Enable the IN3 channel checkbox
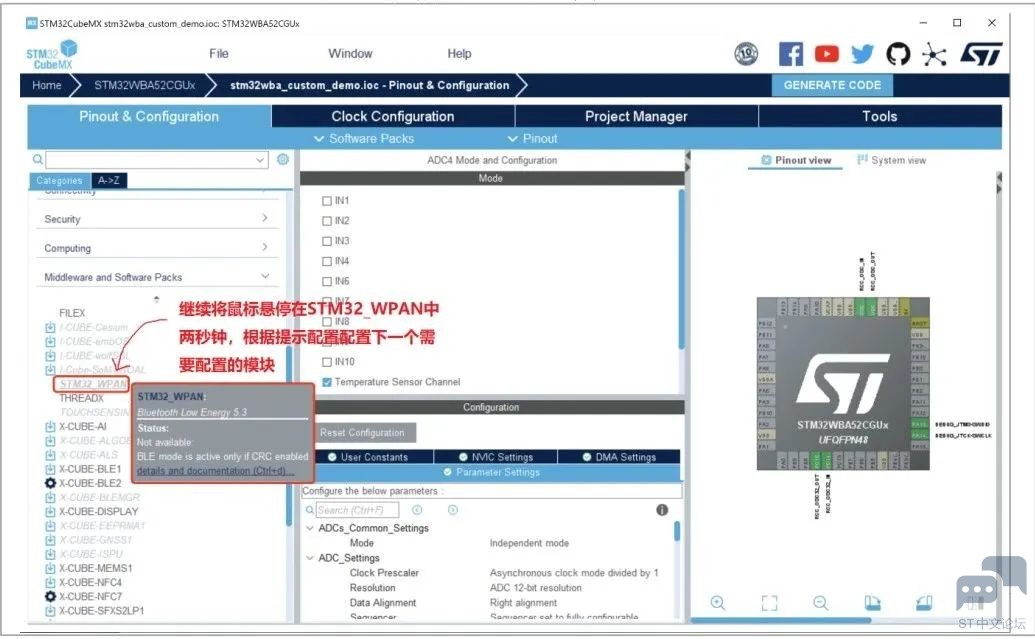Screen dimensions: 1035x639 click(327, 241)
